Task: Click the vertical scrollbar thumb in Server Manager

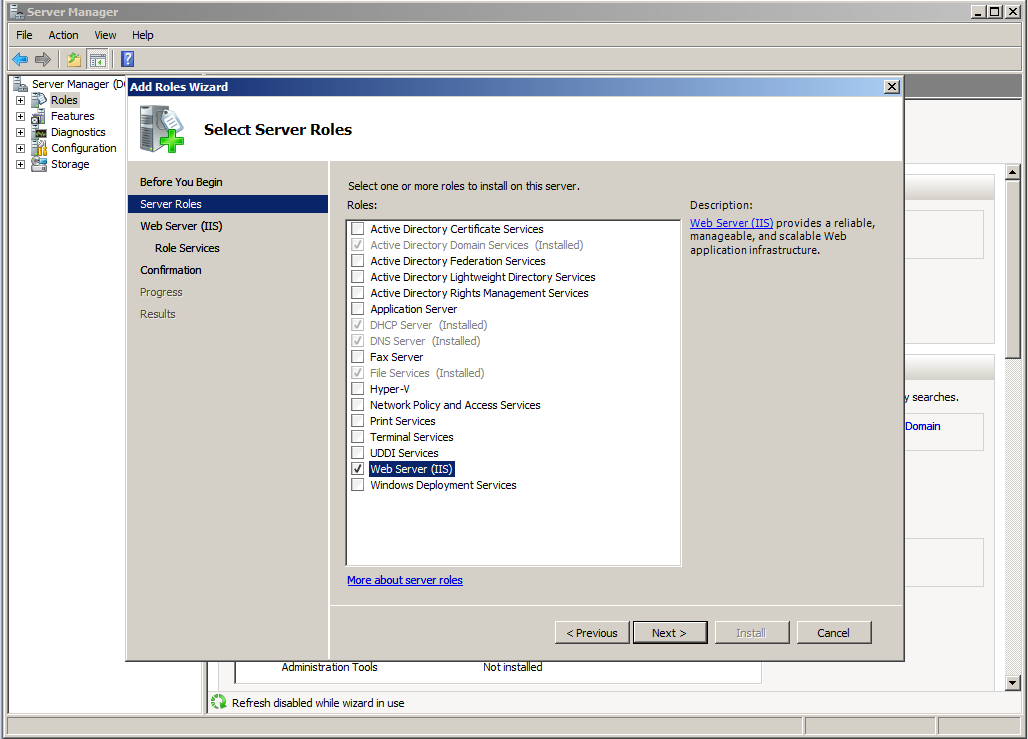Action: 1012,269
